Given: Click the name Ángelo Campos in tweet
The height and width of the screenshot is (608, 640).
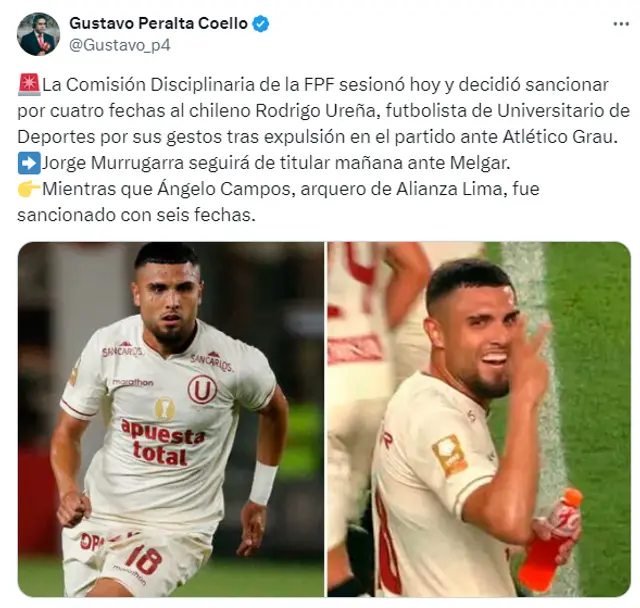Looking at the screenshot, I should pyautogui.click(x=226, y=189).
